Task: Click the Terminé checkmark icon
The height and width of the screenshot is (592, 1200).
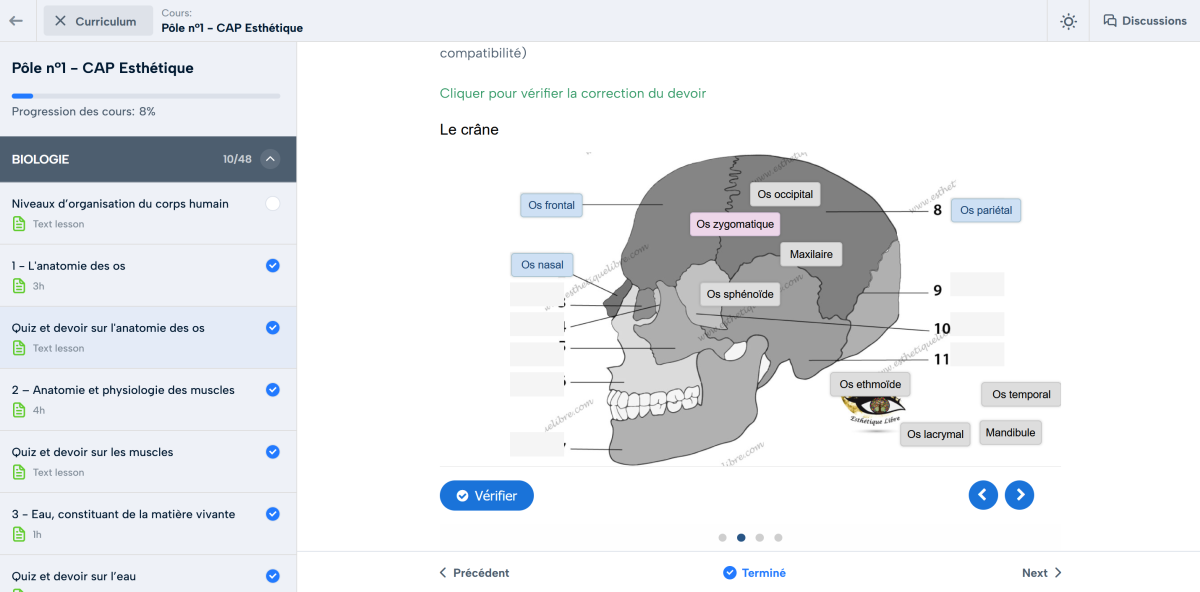Action: pos(730,573)
